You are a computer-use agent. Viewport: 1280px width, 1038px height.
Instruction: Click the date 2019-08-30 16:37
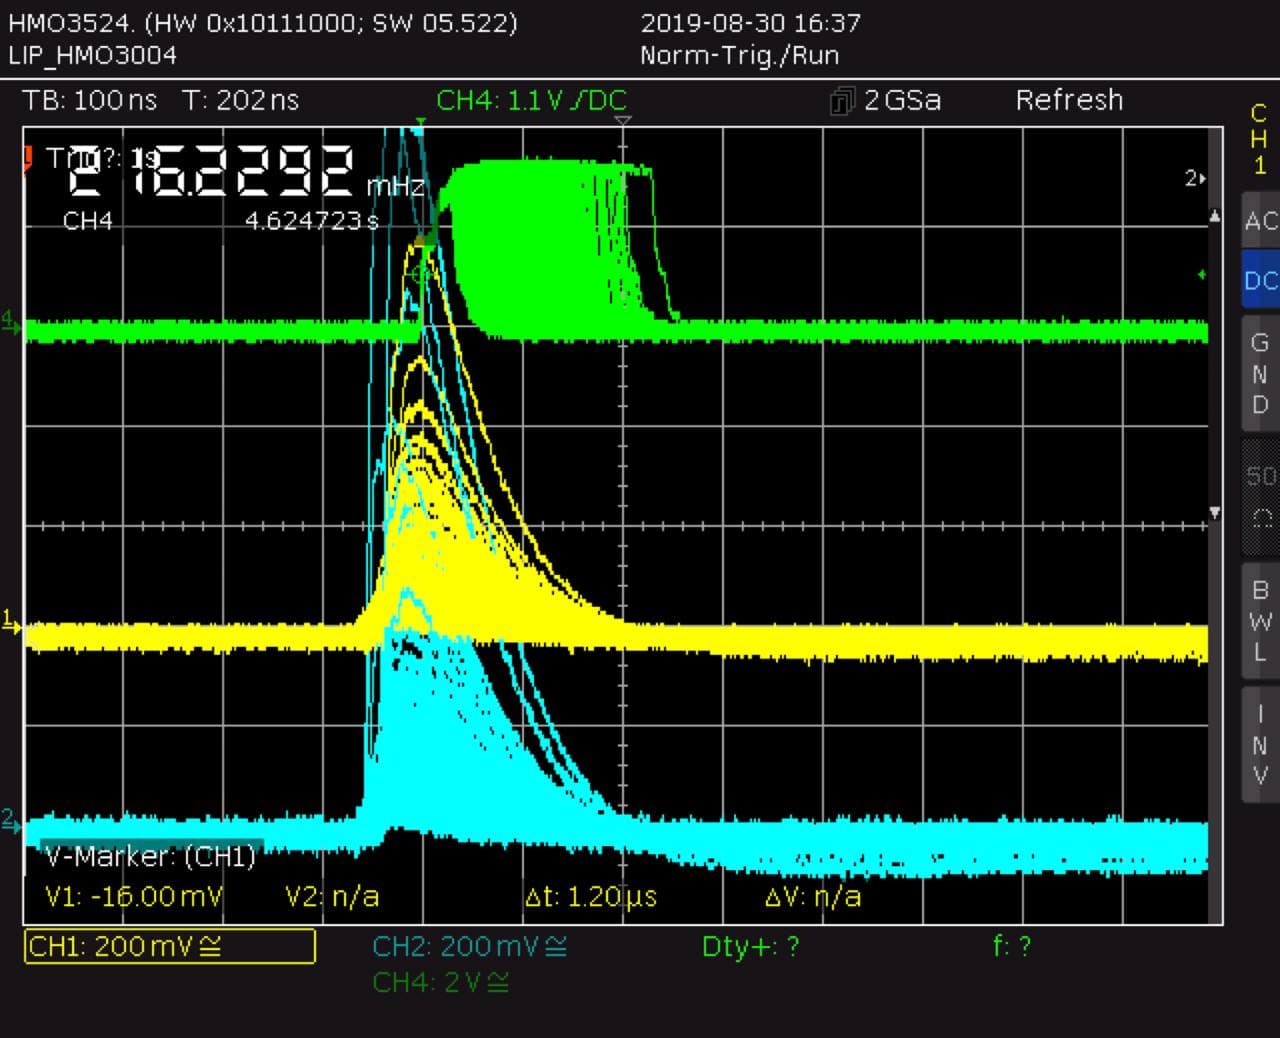tap(750, 22)
